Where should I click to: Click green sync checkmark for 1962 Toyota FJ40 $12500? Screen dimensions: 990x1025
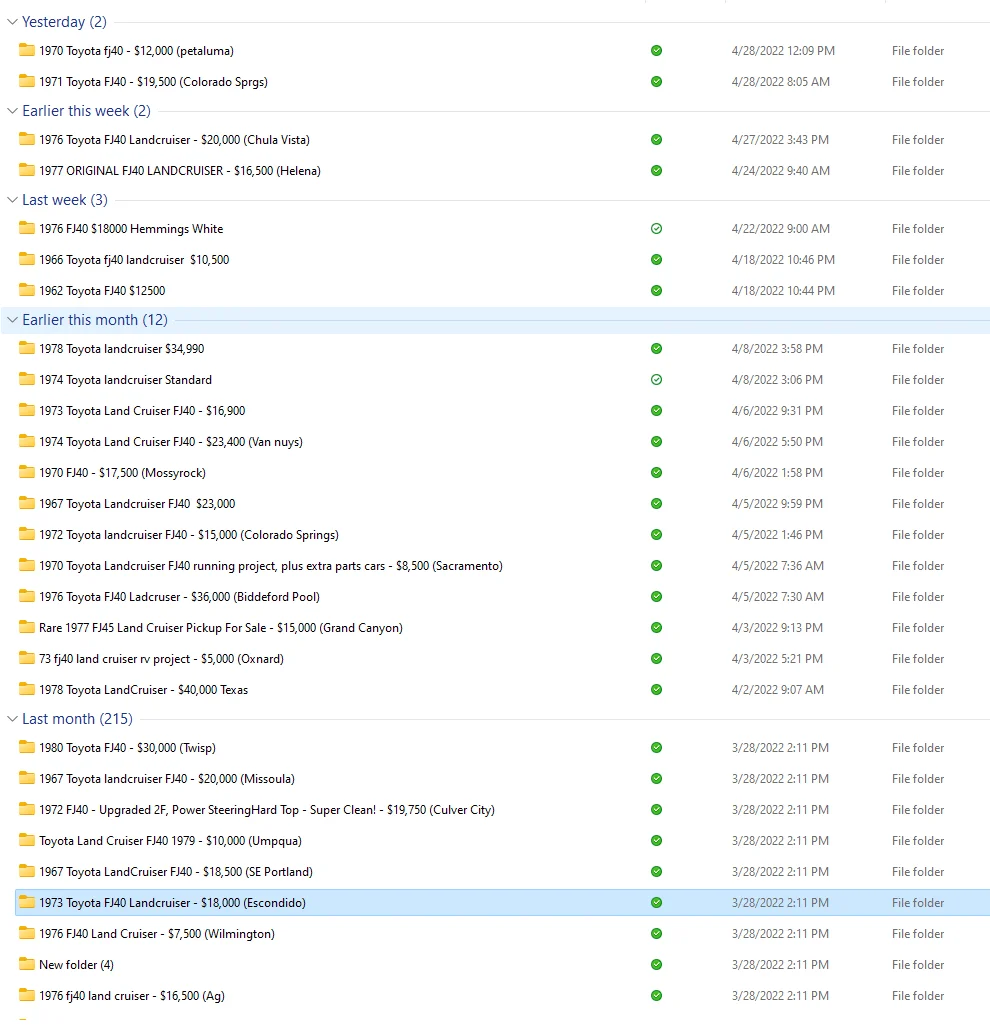point(656,291)
